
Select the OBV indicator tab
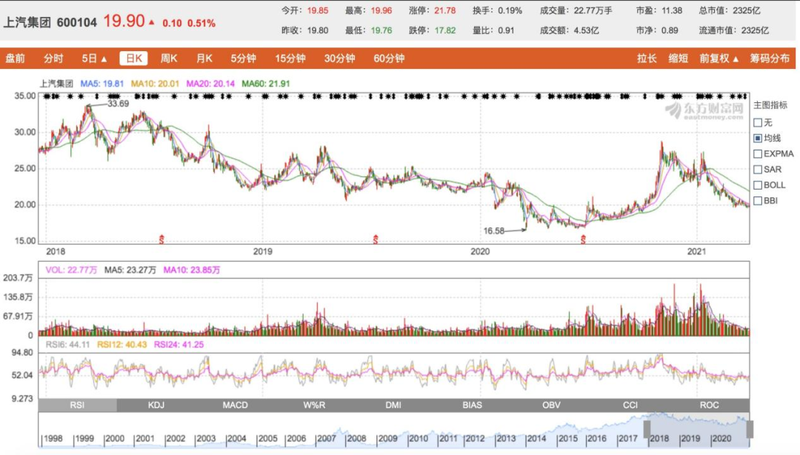coord(552,405)
